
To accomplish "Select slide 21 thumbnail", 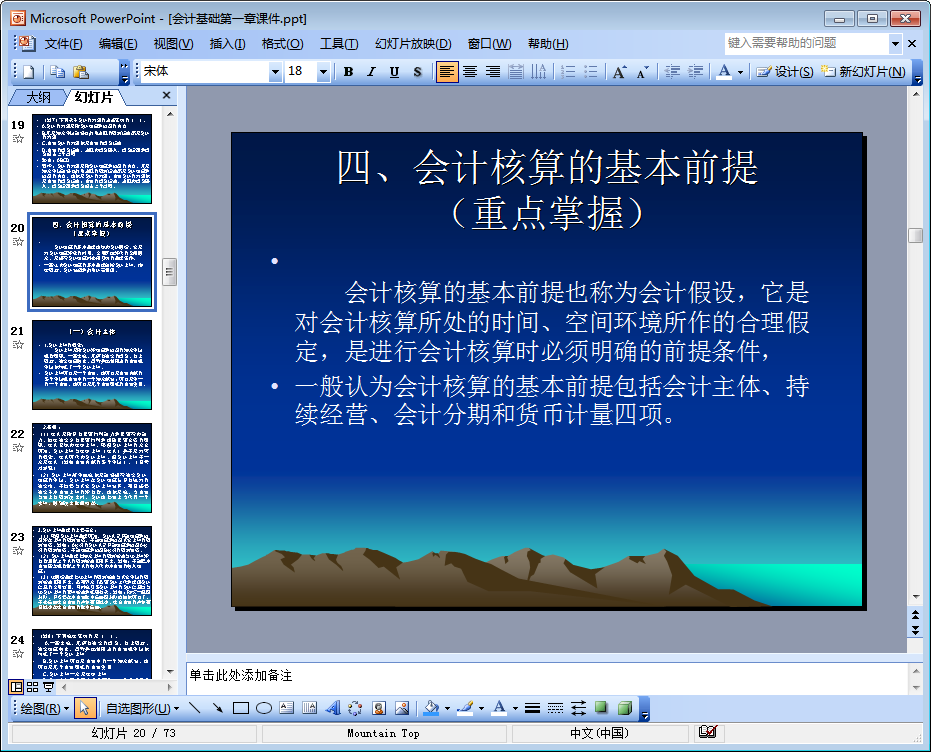I will coord(92,365).
